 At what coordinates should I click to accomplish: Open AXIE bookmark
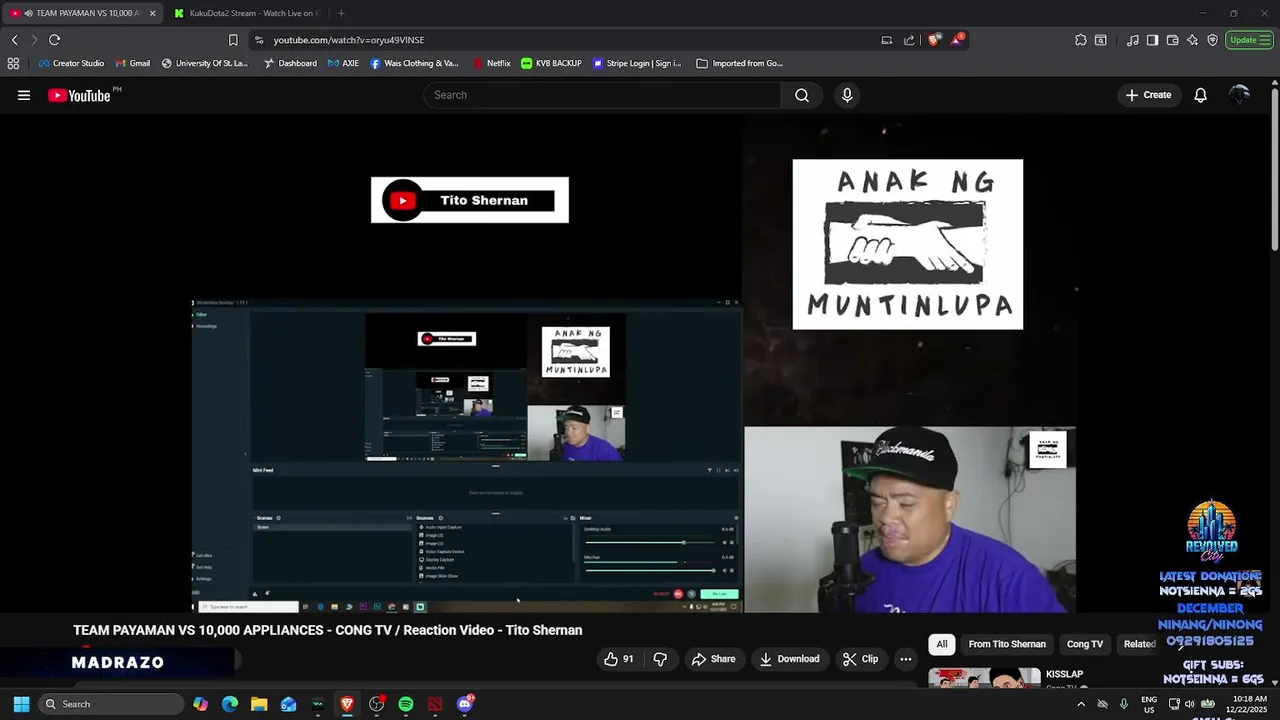[342, 63]
